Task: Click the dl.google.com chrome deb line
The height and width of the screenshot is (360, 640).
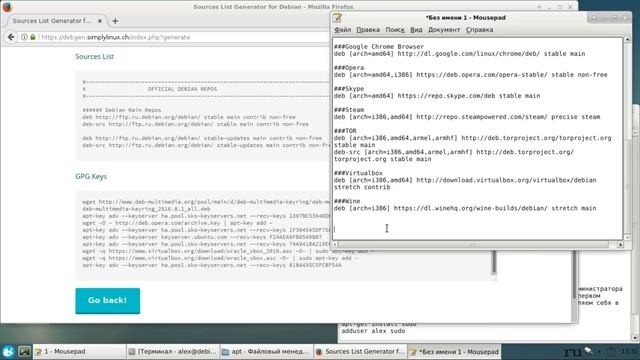Action: coord(459,54)
